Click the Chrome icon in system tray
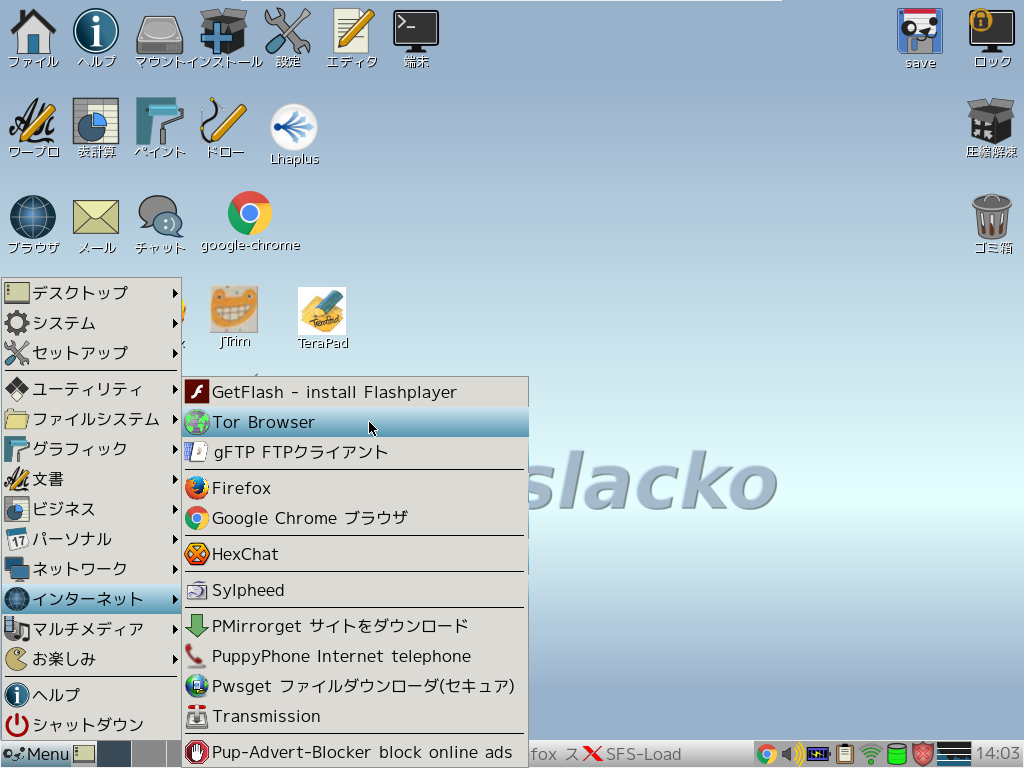This screenshot has height=768, width=1024. (767, 754)
